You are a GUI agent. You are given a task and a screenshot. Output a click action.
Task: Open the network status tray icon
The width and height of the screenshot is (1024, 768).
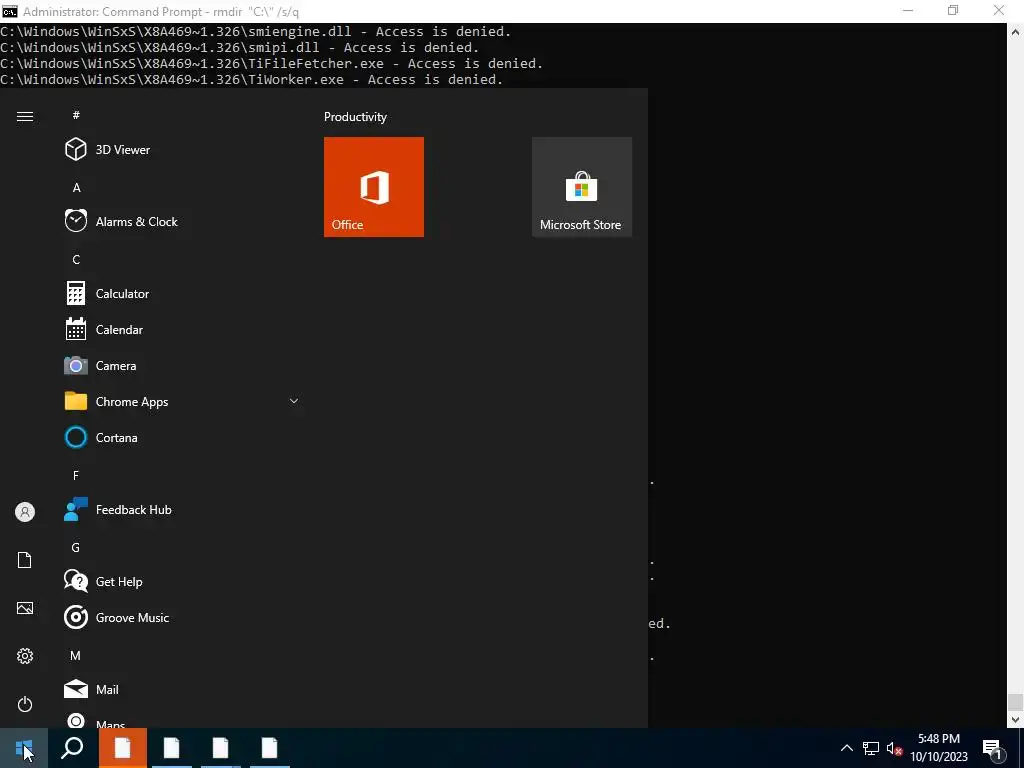[871, 748]
